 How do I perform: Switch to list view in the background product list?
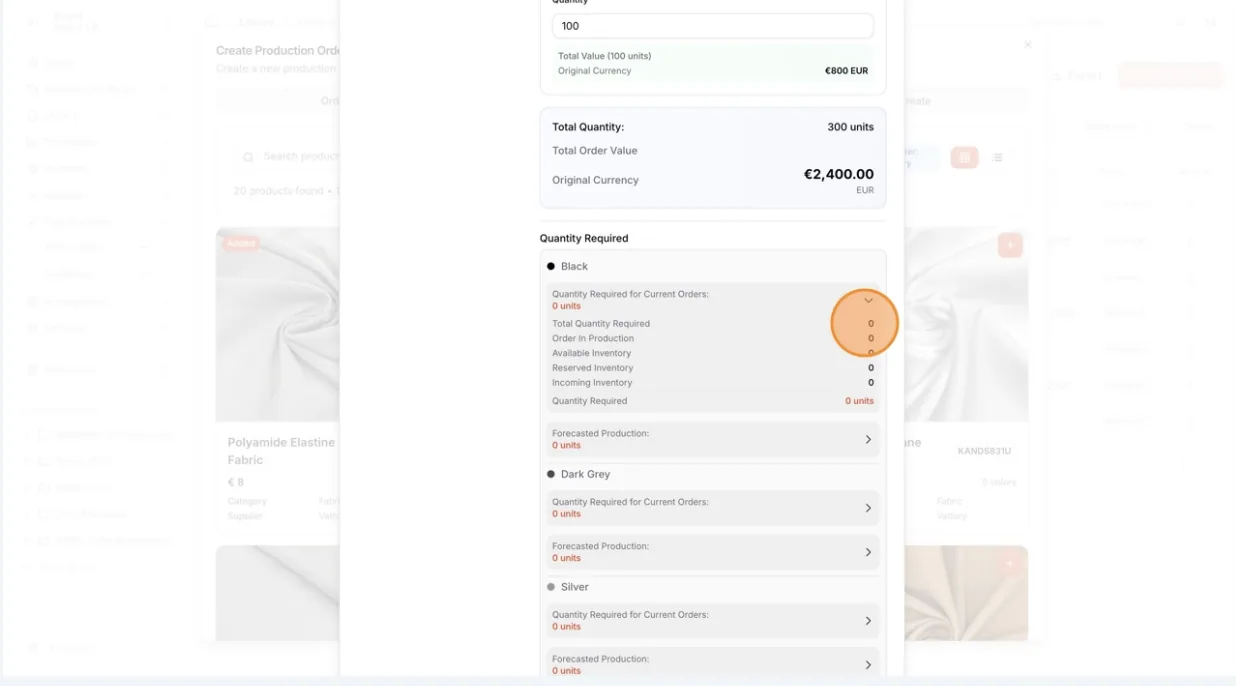pos(997,157)
